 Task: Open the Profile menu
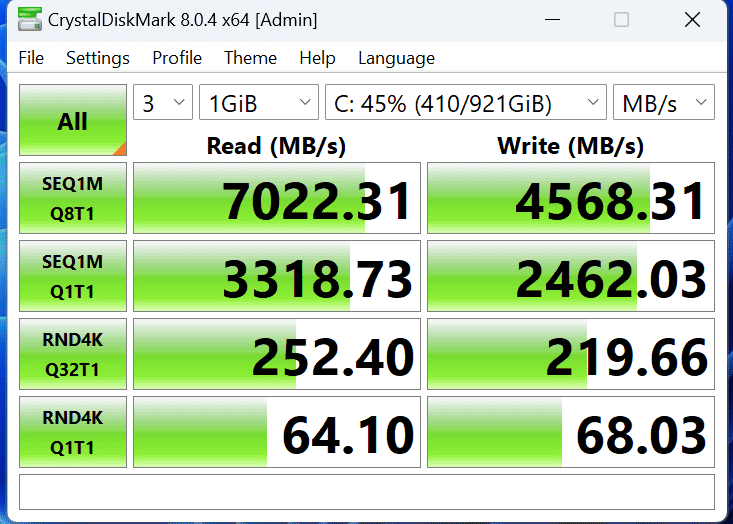point(177,58)
